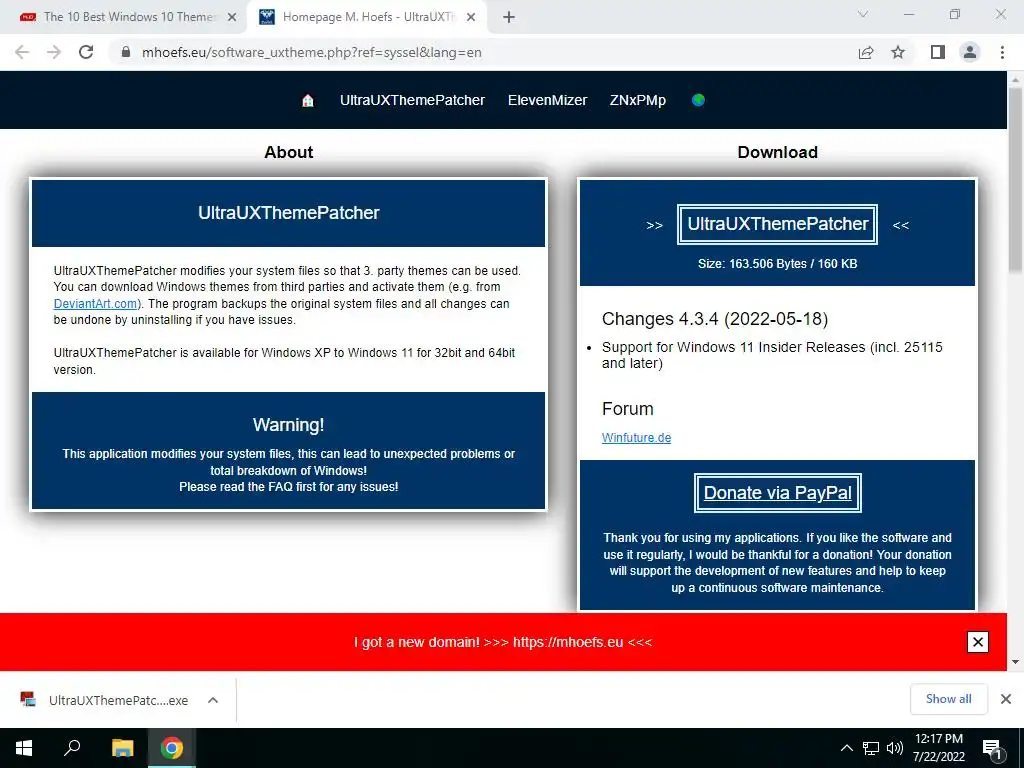The image size is (1024, 768).
Task: Open the DeviantArt.com link
Action: click(95, 304)
